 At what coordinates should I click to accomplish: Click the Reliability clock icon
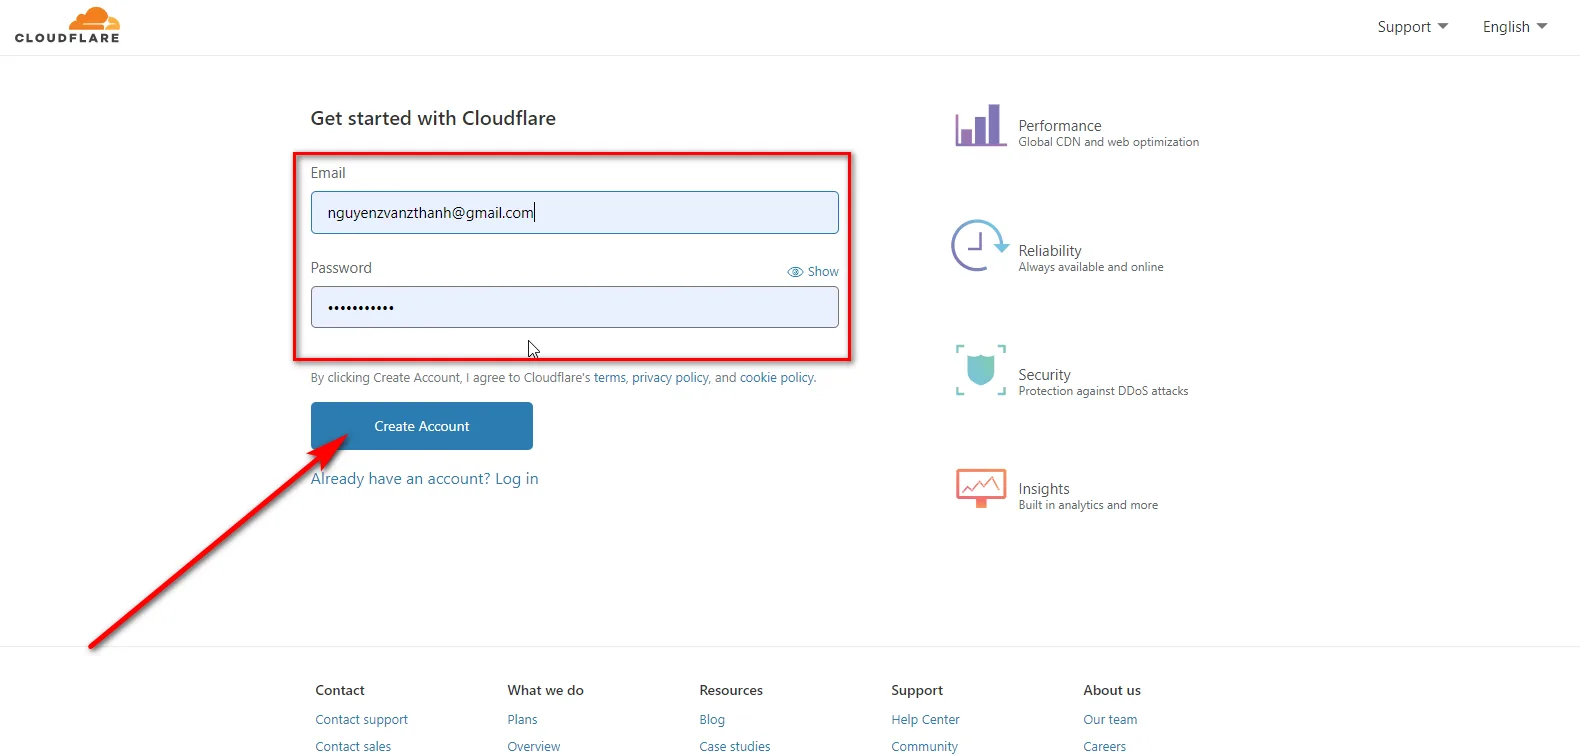(978, 246)
